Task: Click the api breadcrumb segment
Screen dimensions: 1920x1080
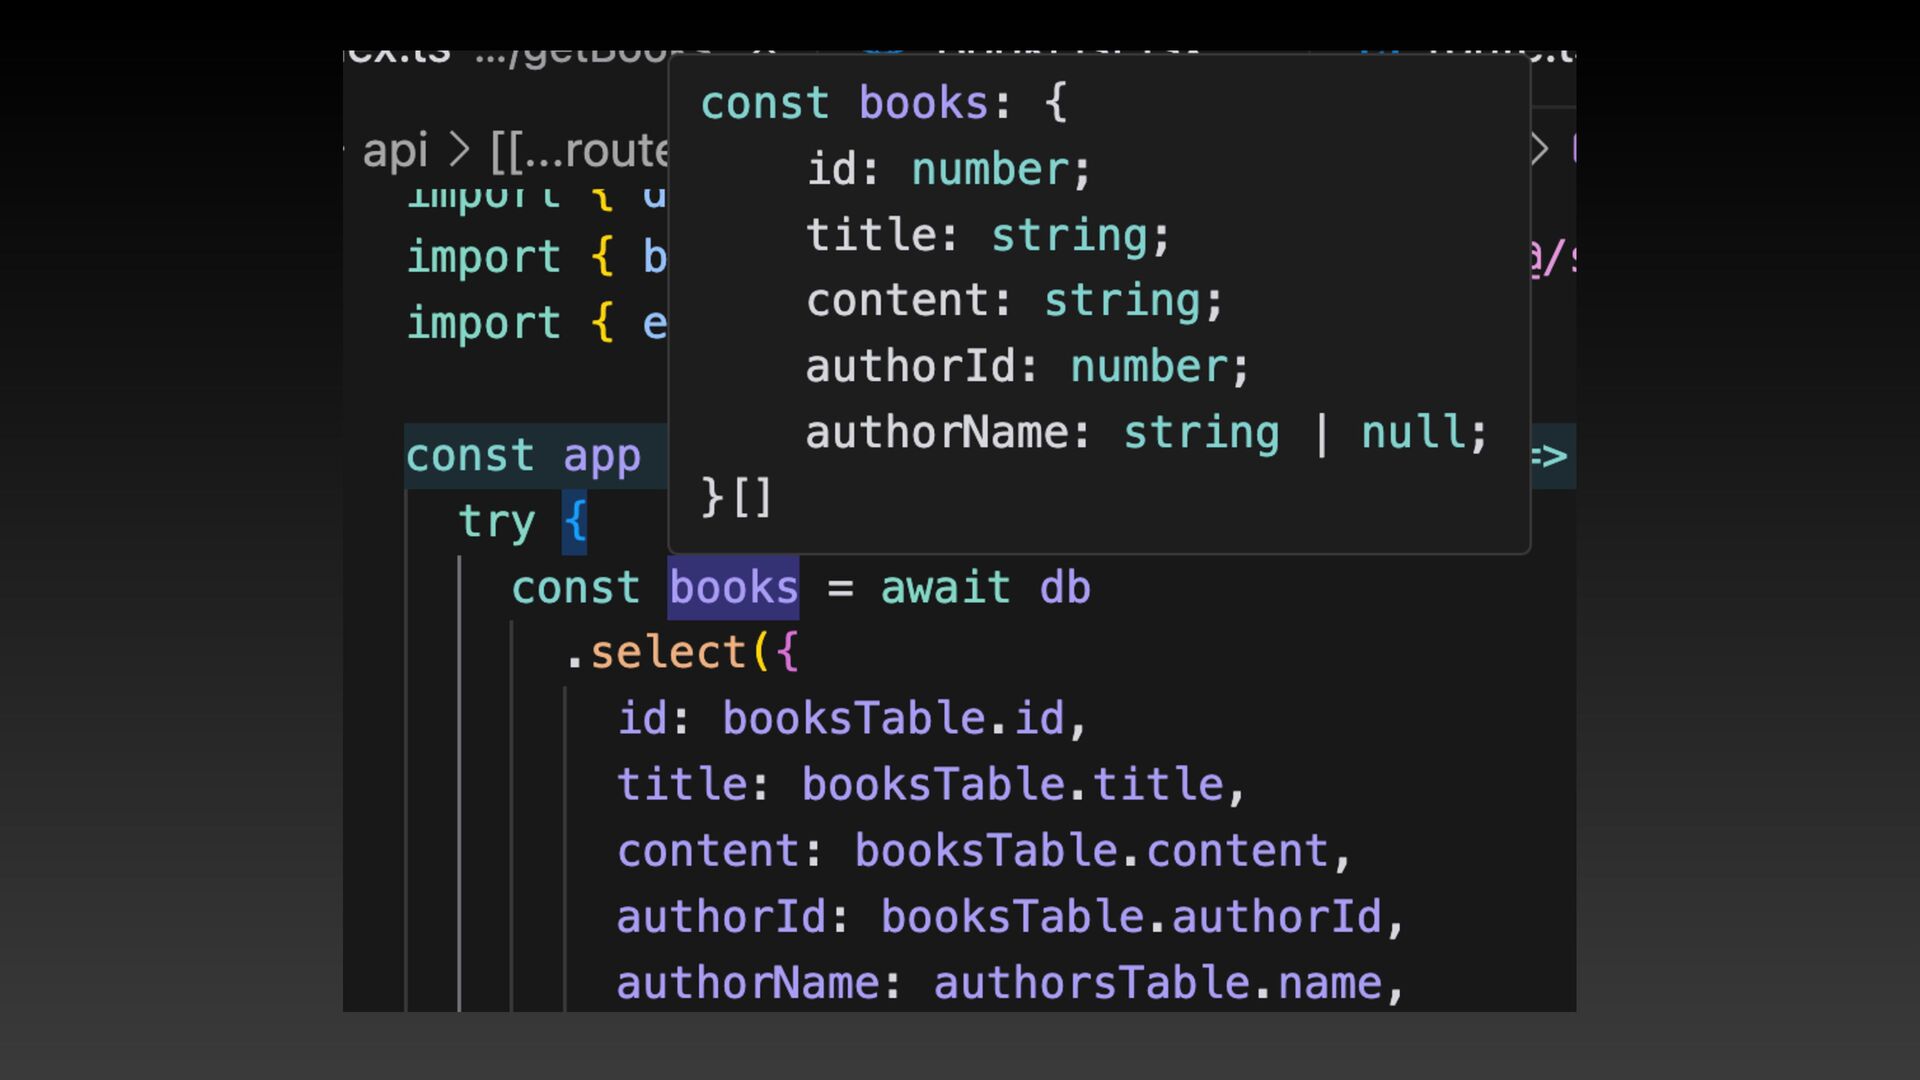Action: [x=395, y=150]
